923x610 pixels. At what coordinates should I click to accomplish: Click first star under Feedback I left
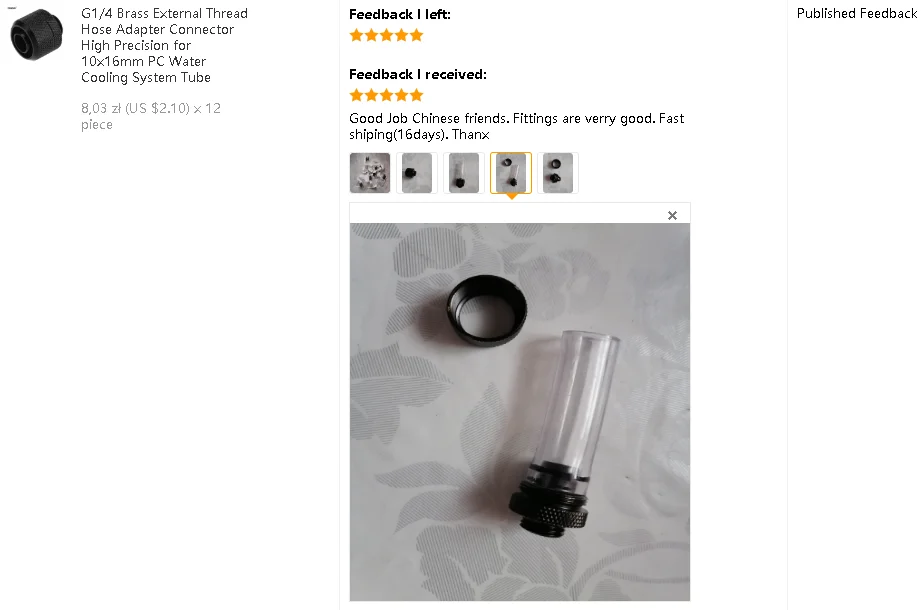click(356, 35)
